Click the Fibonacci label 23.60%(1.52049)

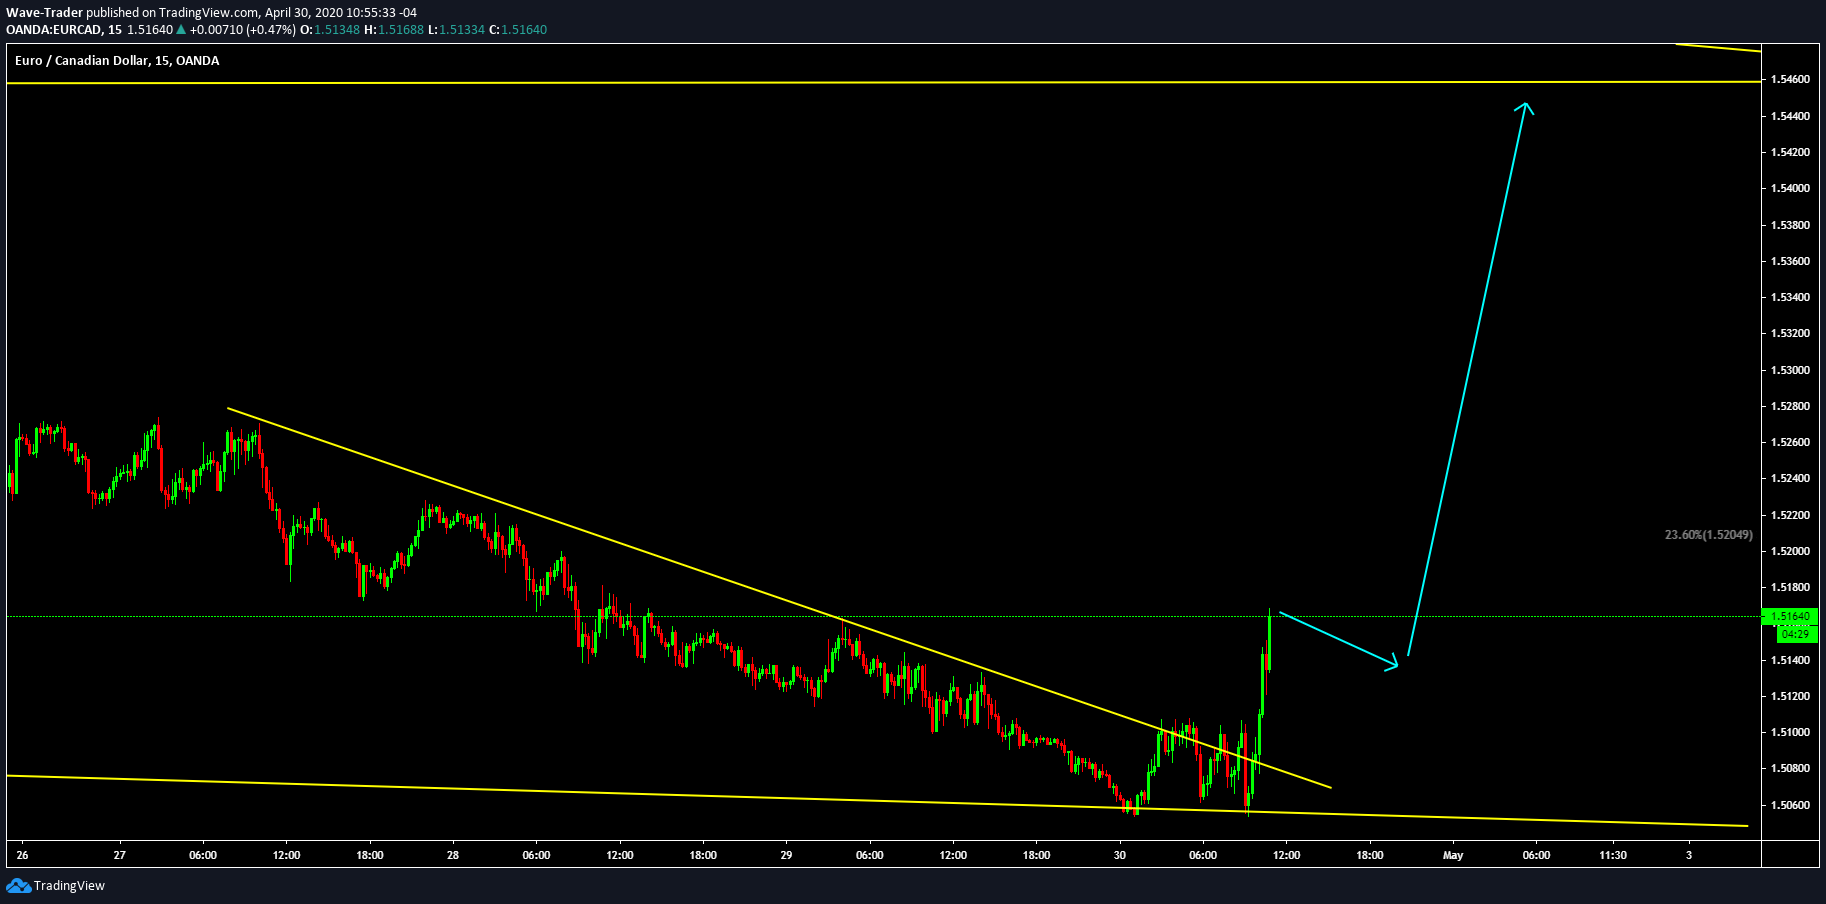coord(1708,535)
